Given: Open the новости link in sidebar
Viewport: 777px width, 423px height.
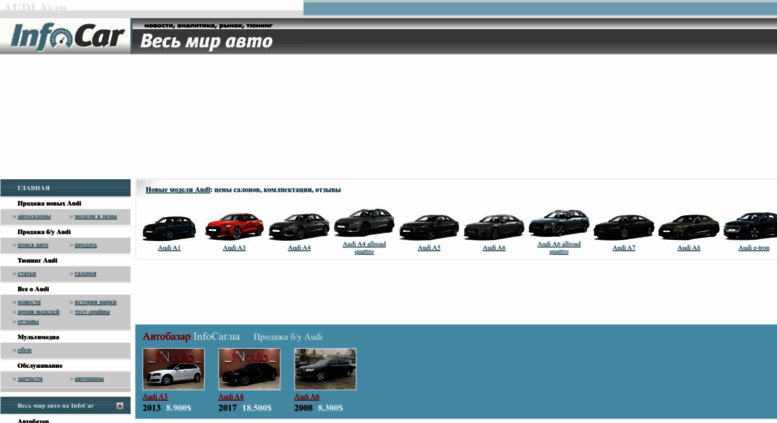Looking at the screenshot, I should (x=29, y=302).
